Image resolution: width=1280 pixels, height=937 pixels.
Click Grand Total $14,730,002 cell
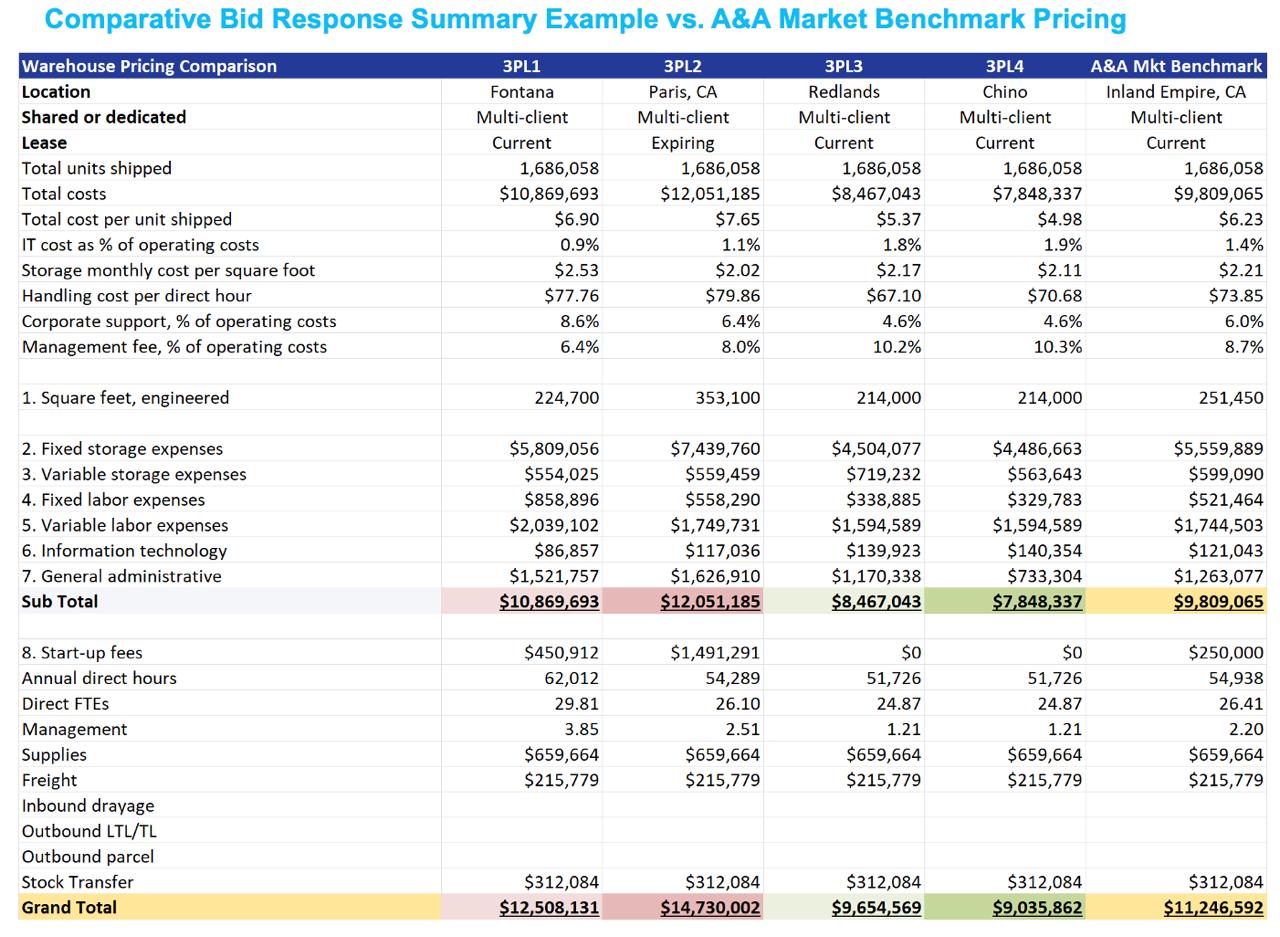(682, 907)
